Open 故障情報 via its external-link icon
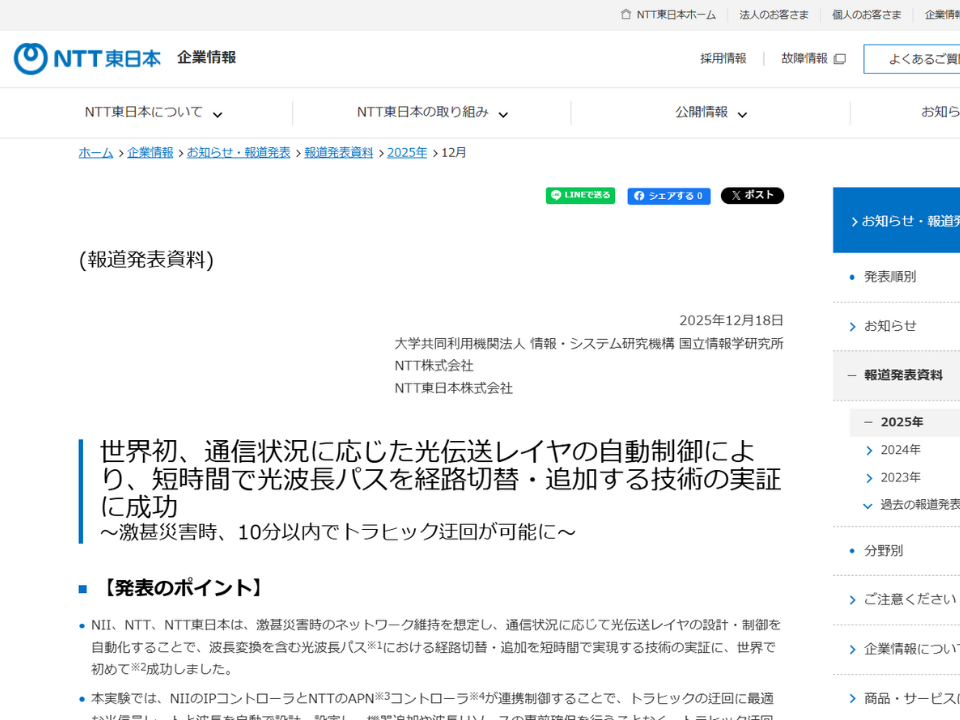Viewport: 960px width, 720px height. coord(839,59)
